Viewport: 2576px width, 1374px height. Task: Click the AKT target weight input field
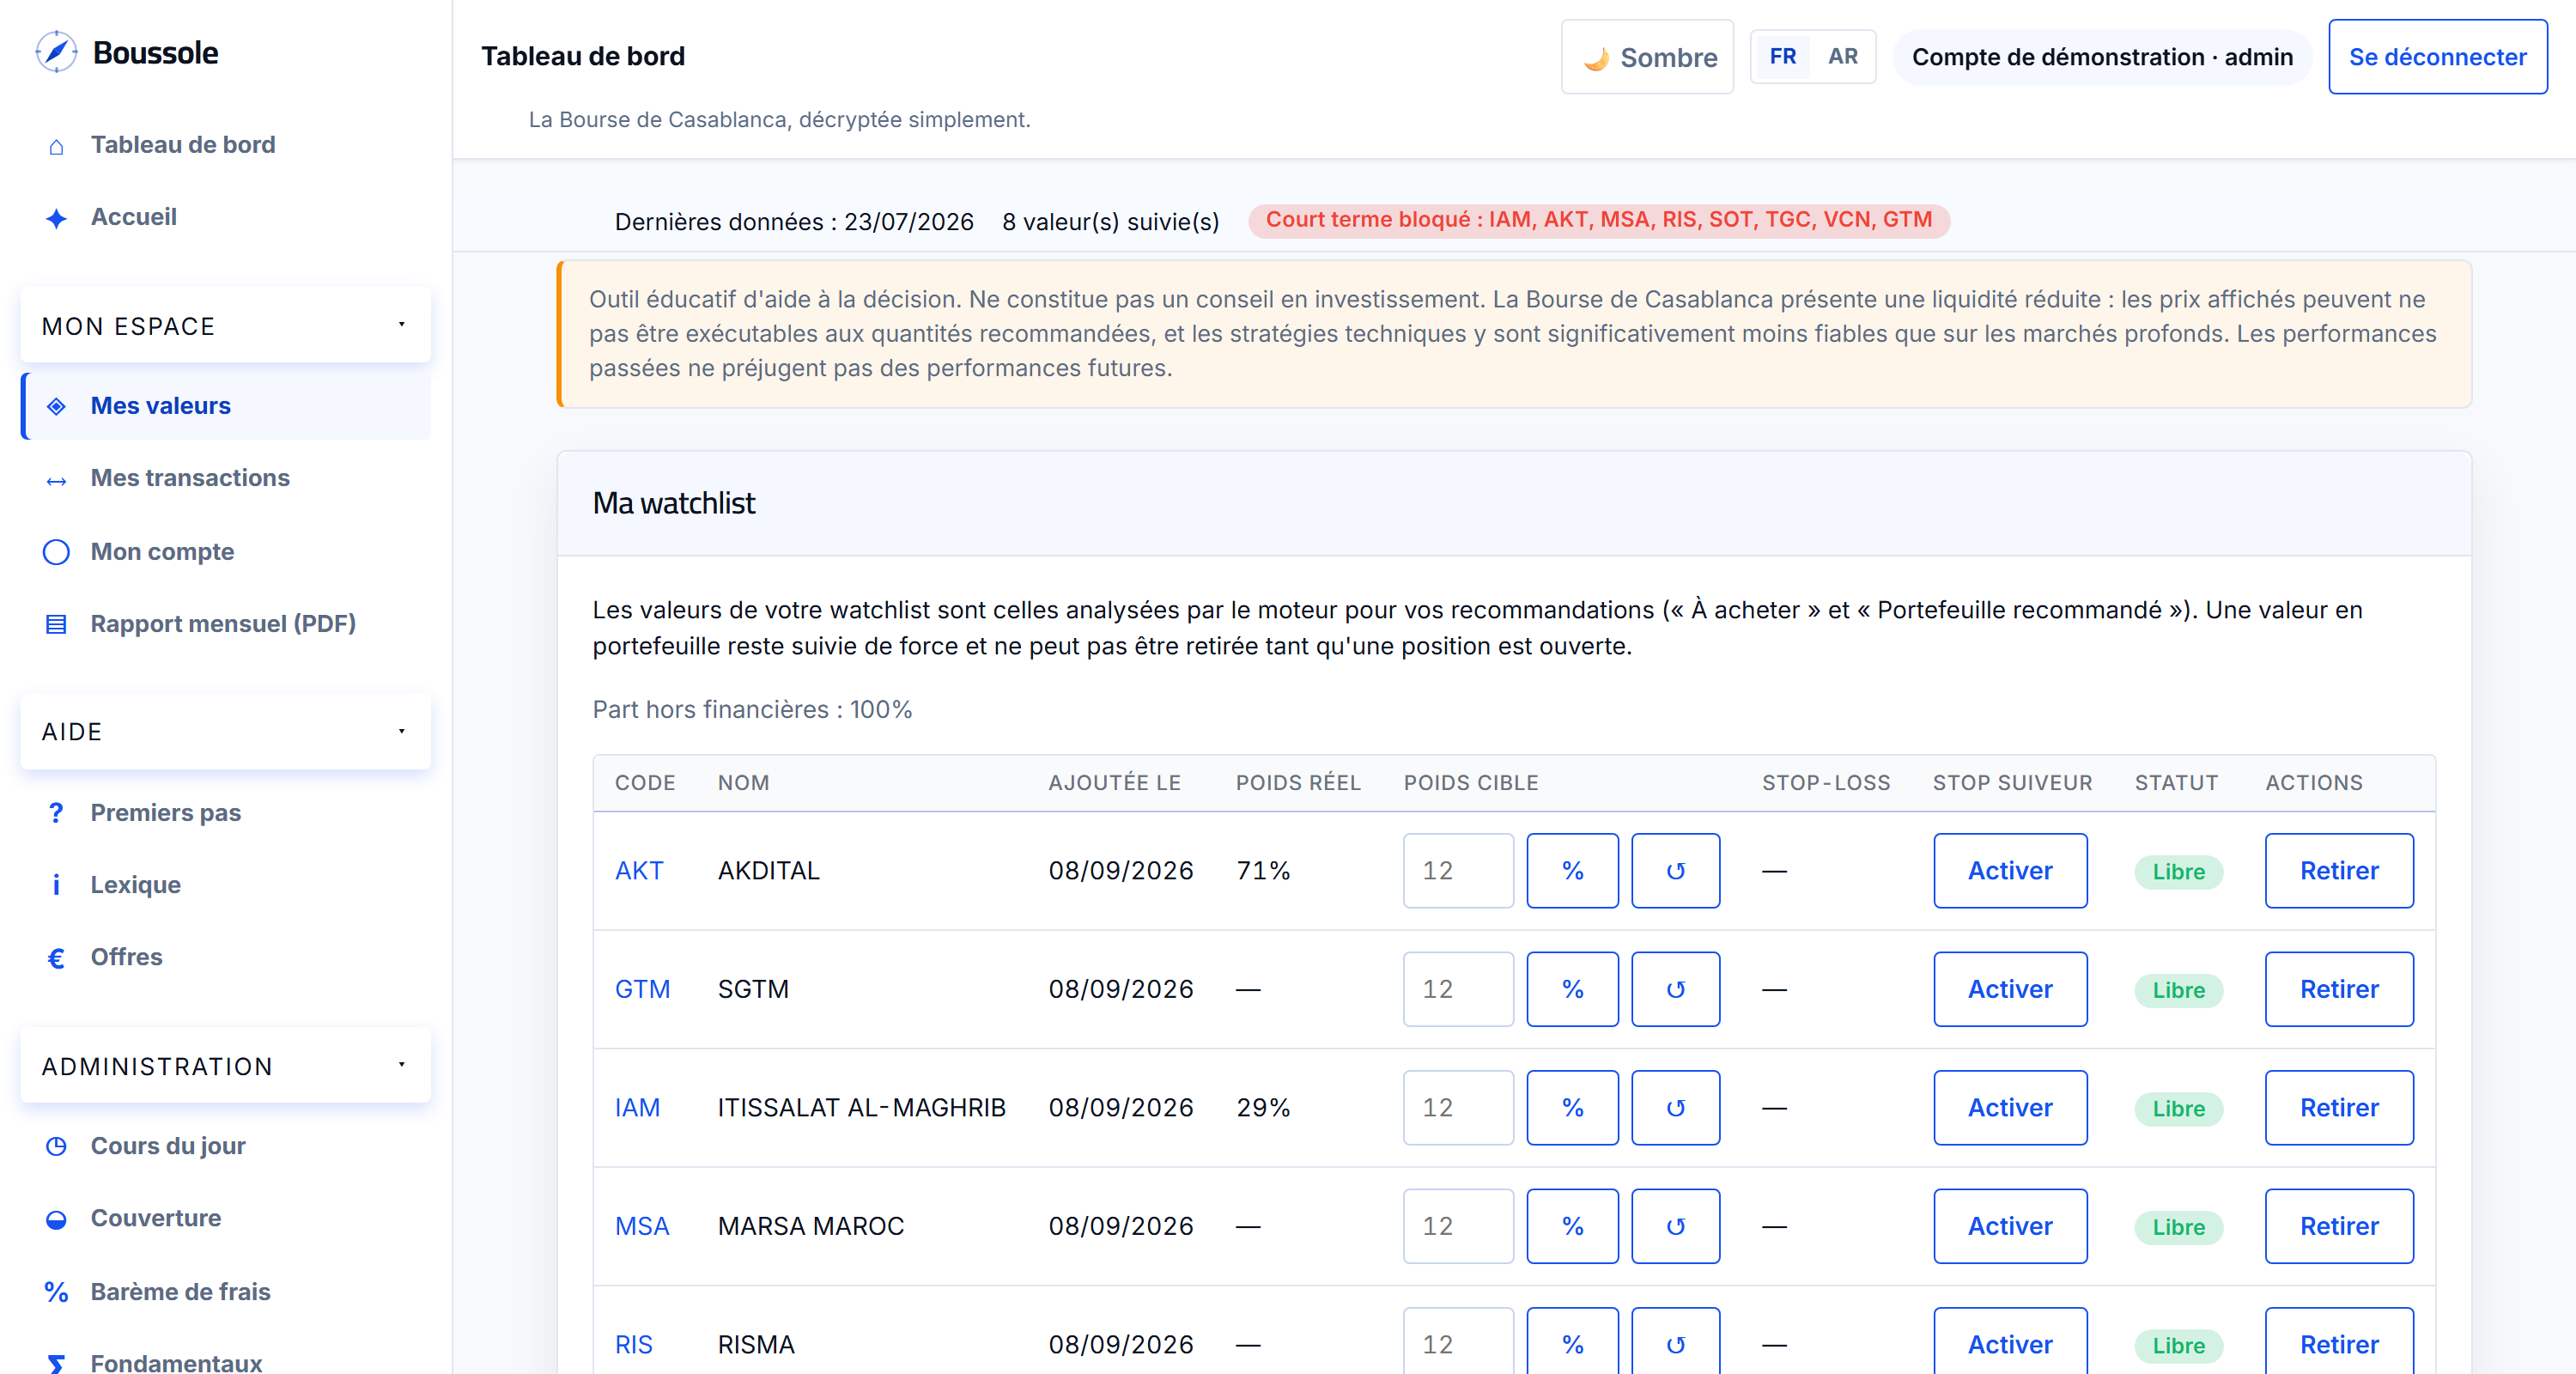(x=1458, y=871)
